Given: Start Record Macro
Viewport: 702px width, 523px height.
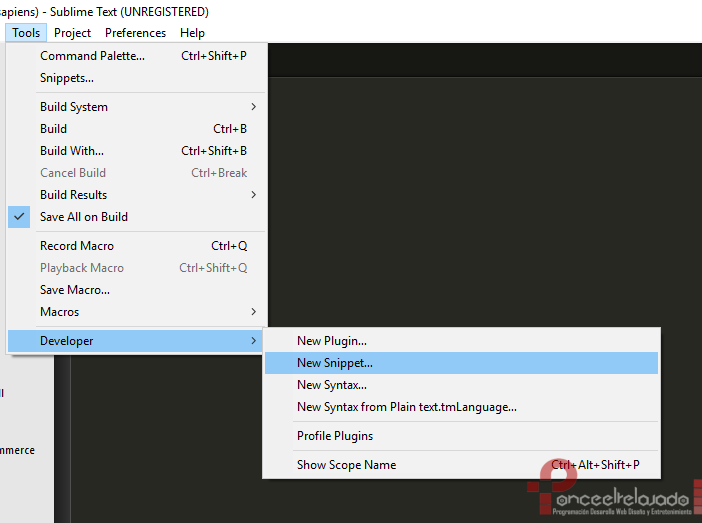Looking at the screenshot, I should [x=137, y=246].
